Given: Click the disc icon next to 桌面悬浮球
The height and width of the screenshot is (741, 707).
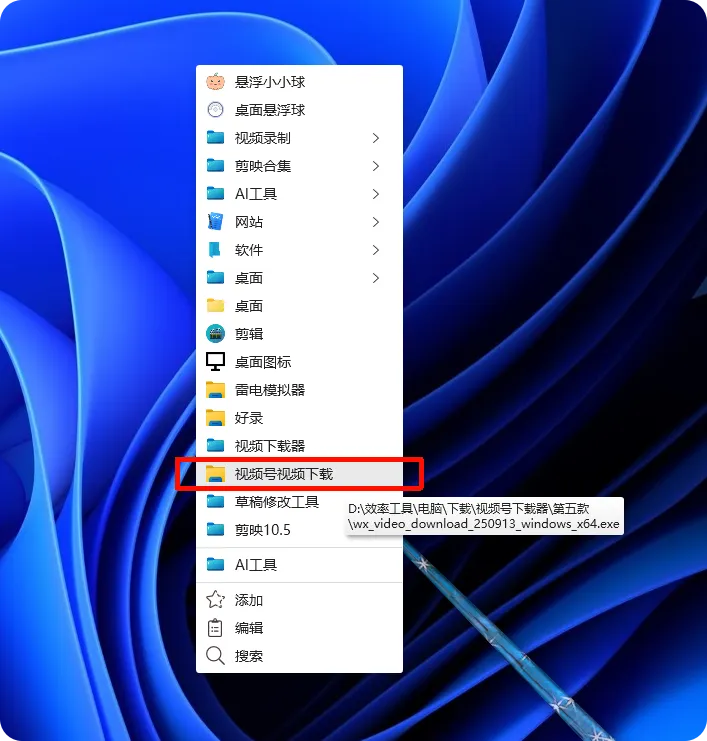Looking at the screenshot, I should click(x=216, y=110).
